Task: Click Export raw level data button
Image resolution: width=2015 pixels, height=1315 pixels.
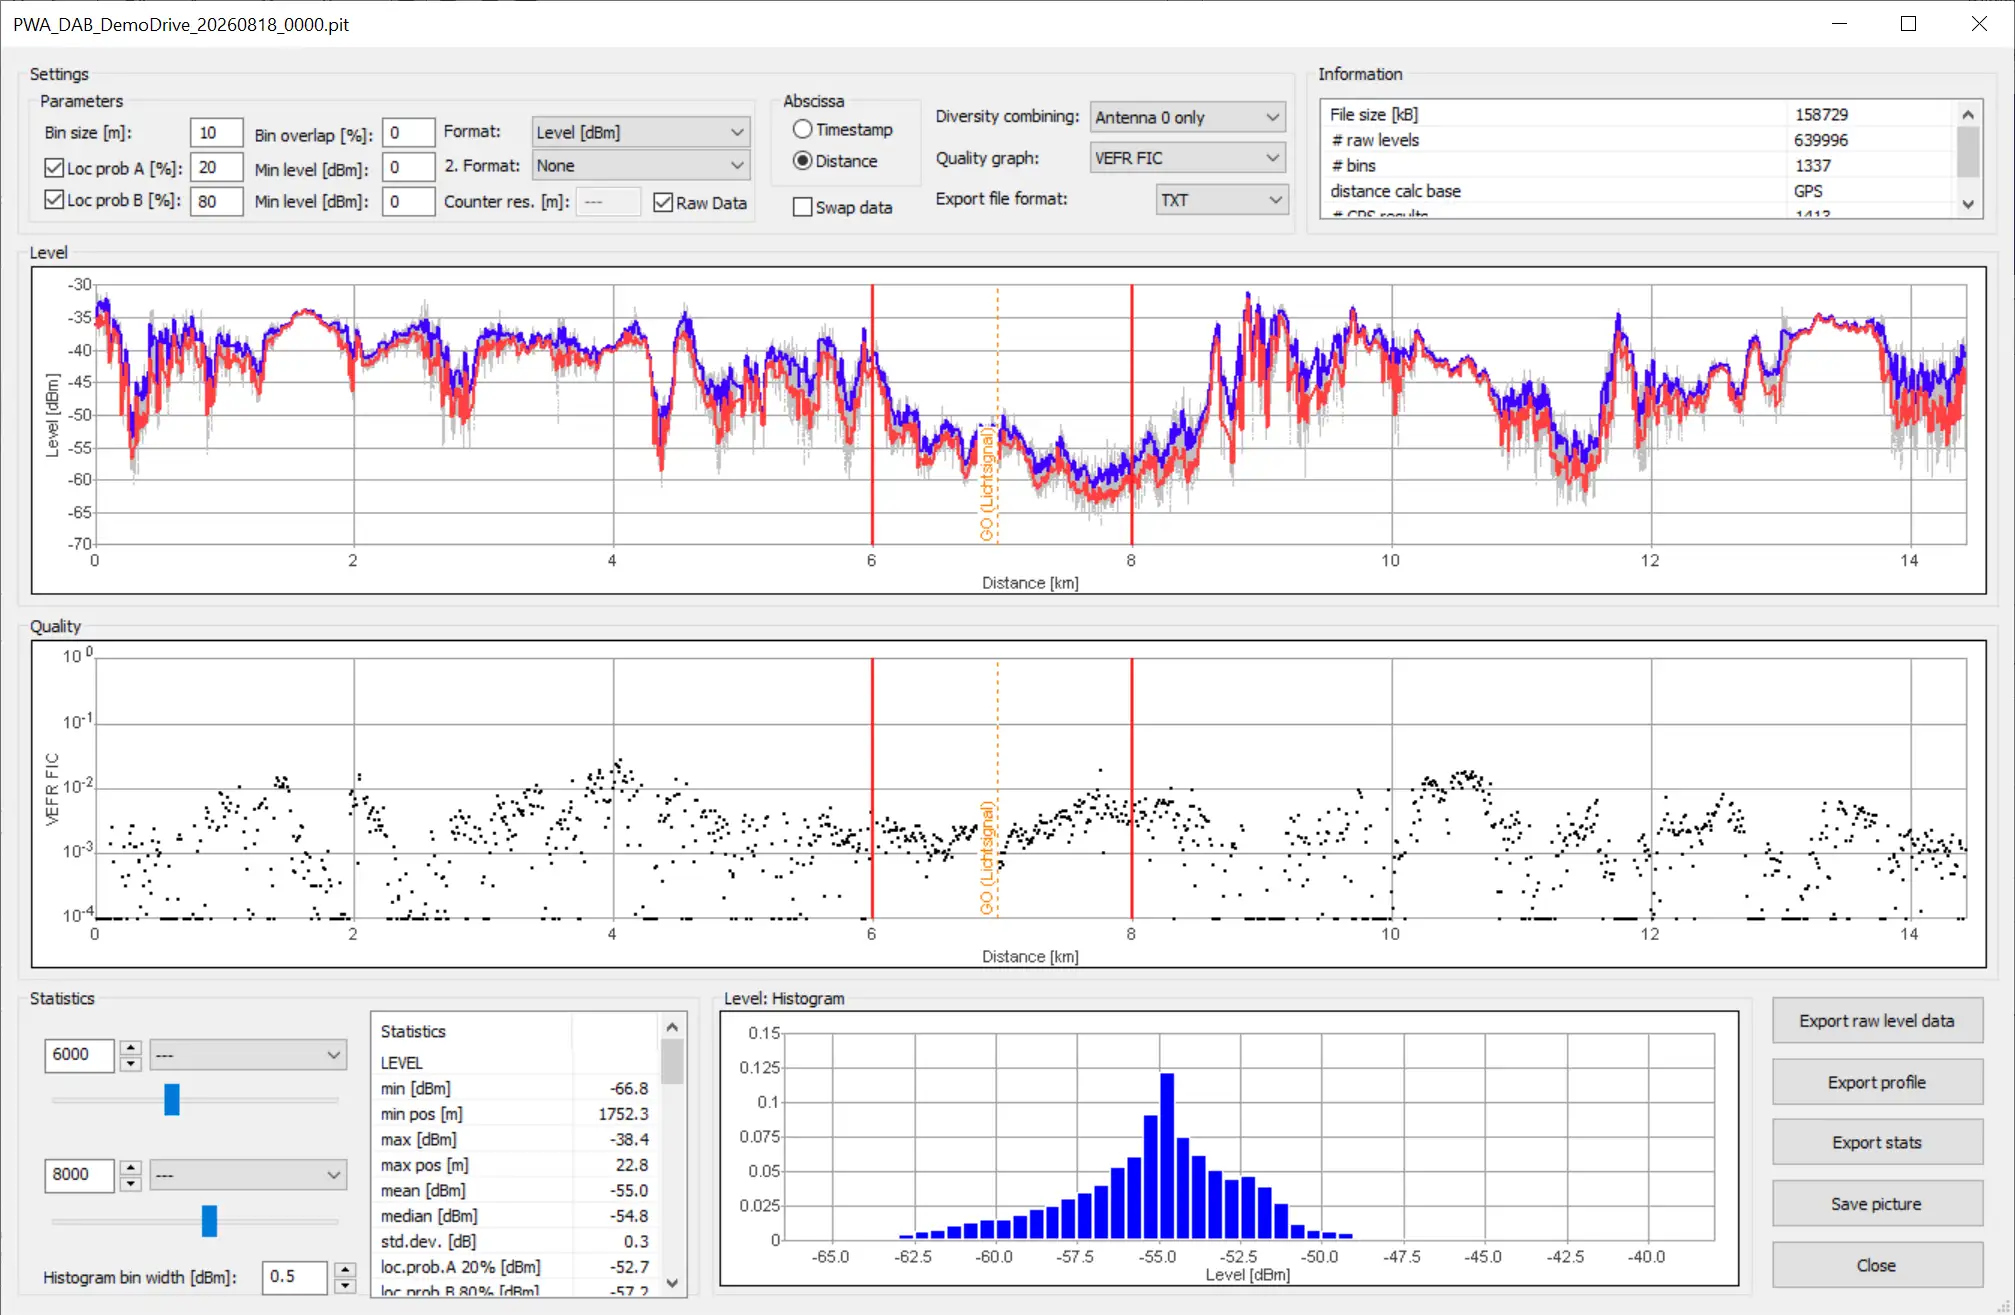Action: coord(1876,1021)
